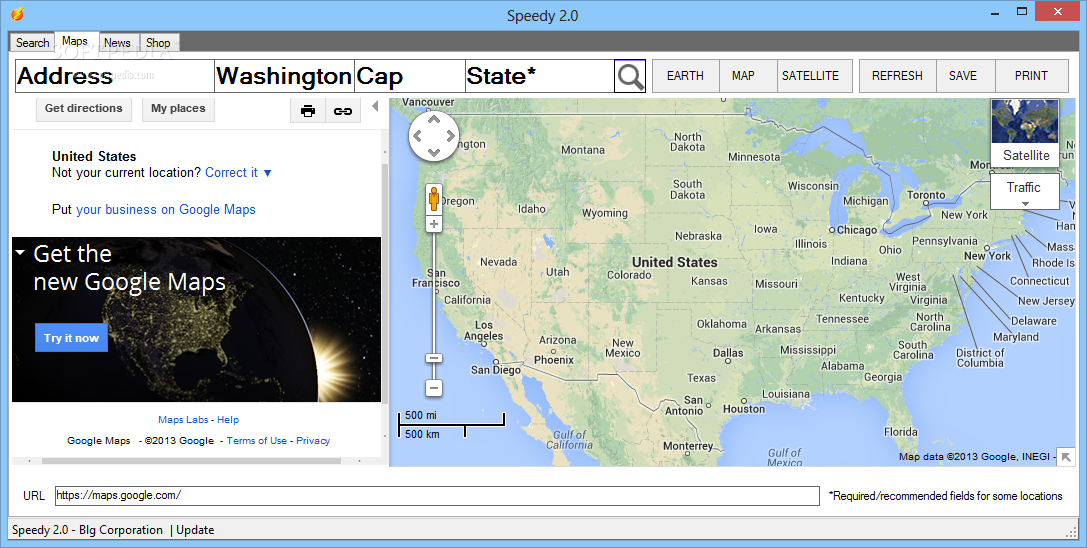Click the magnifying glass search icon

(630, 76)
